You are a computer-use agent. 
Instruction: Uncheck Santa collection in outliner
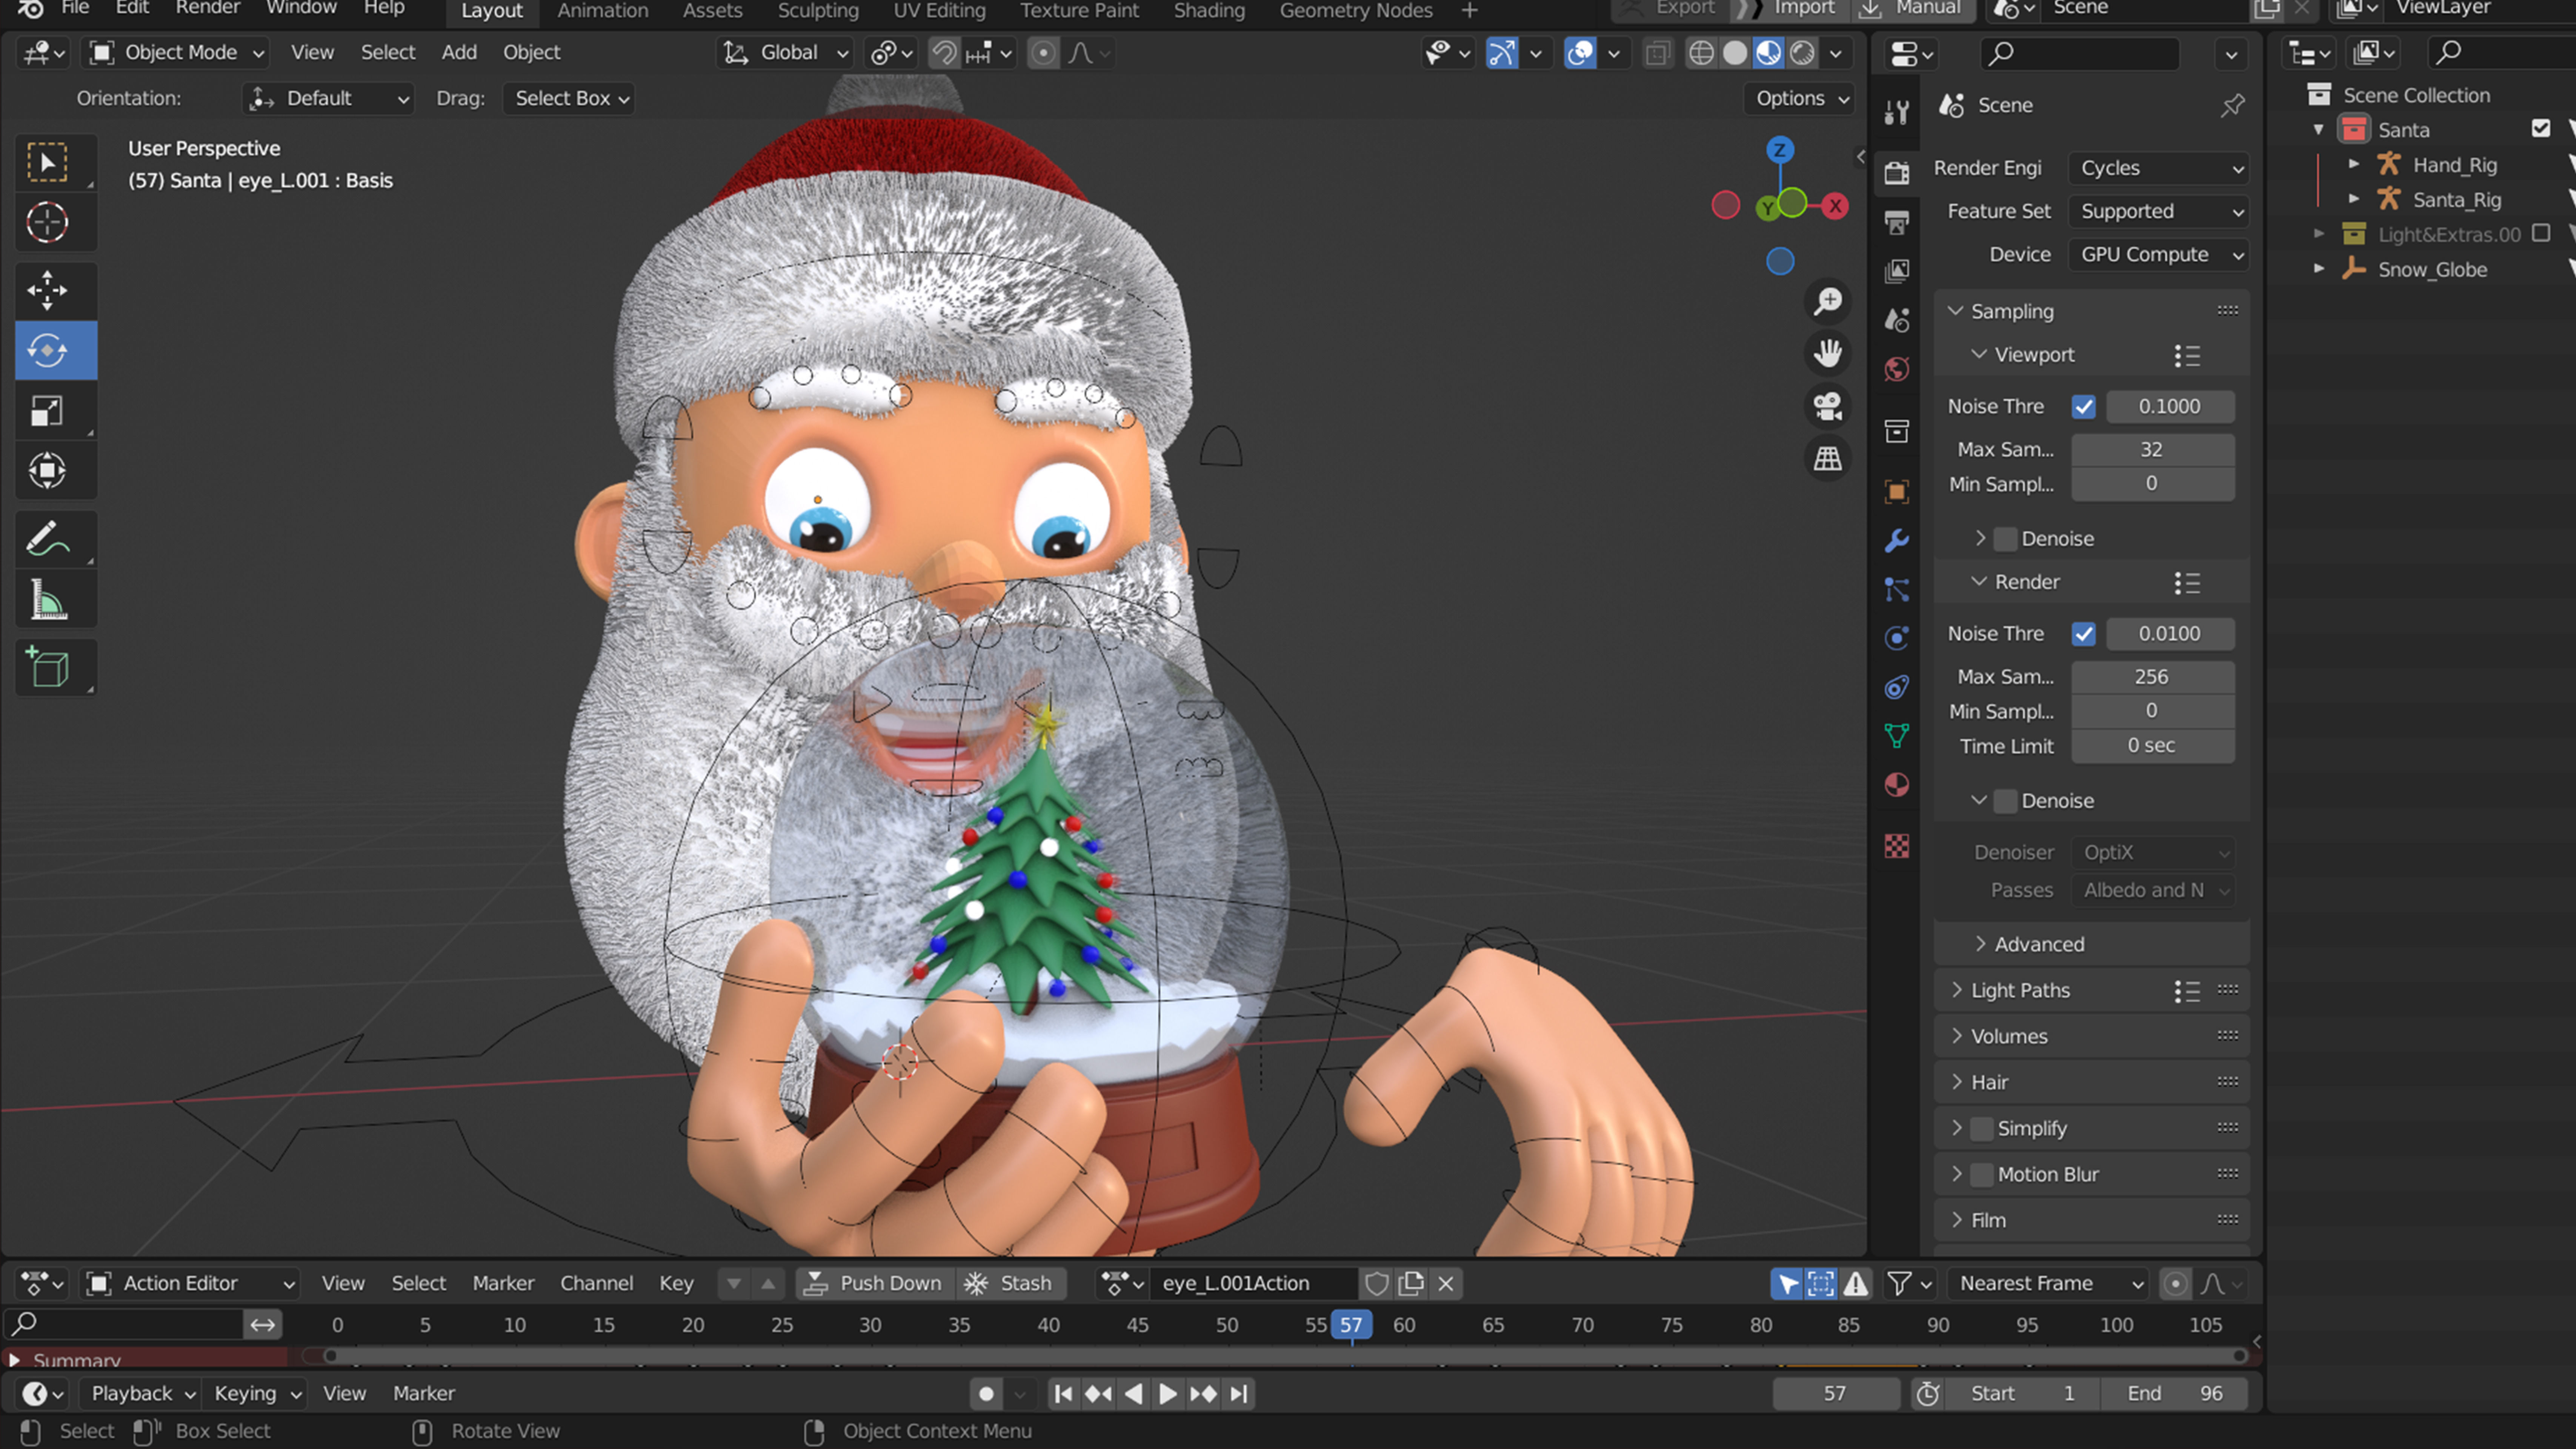[2540, 129]
